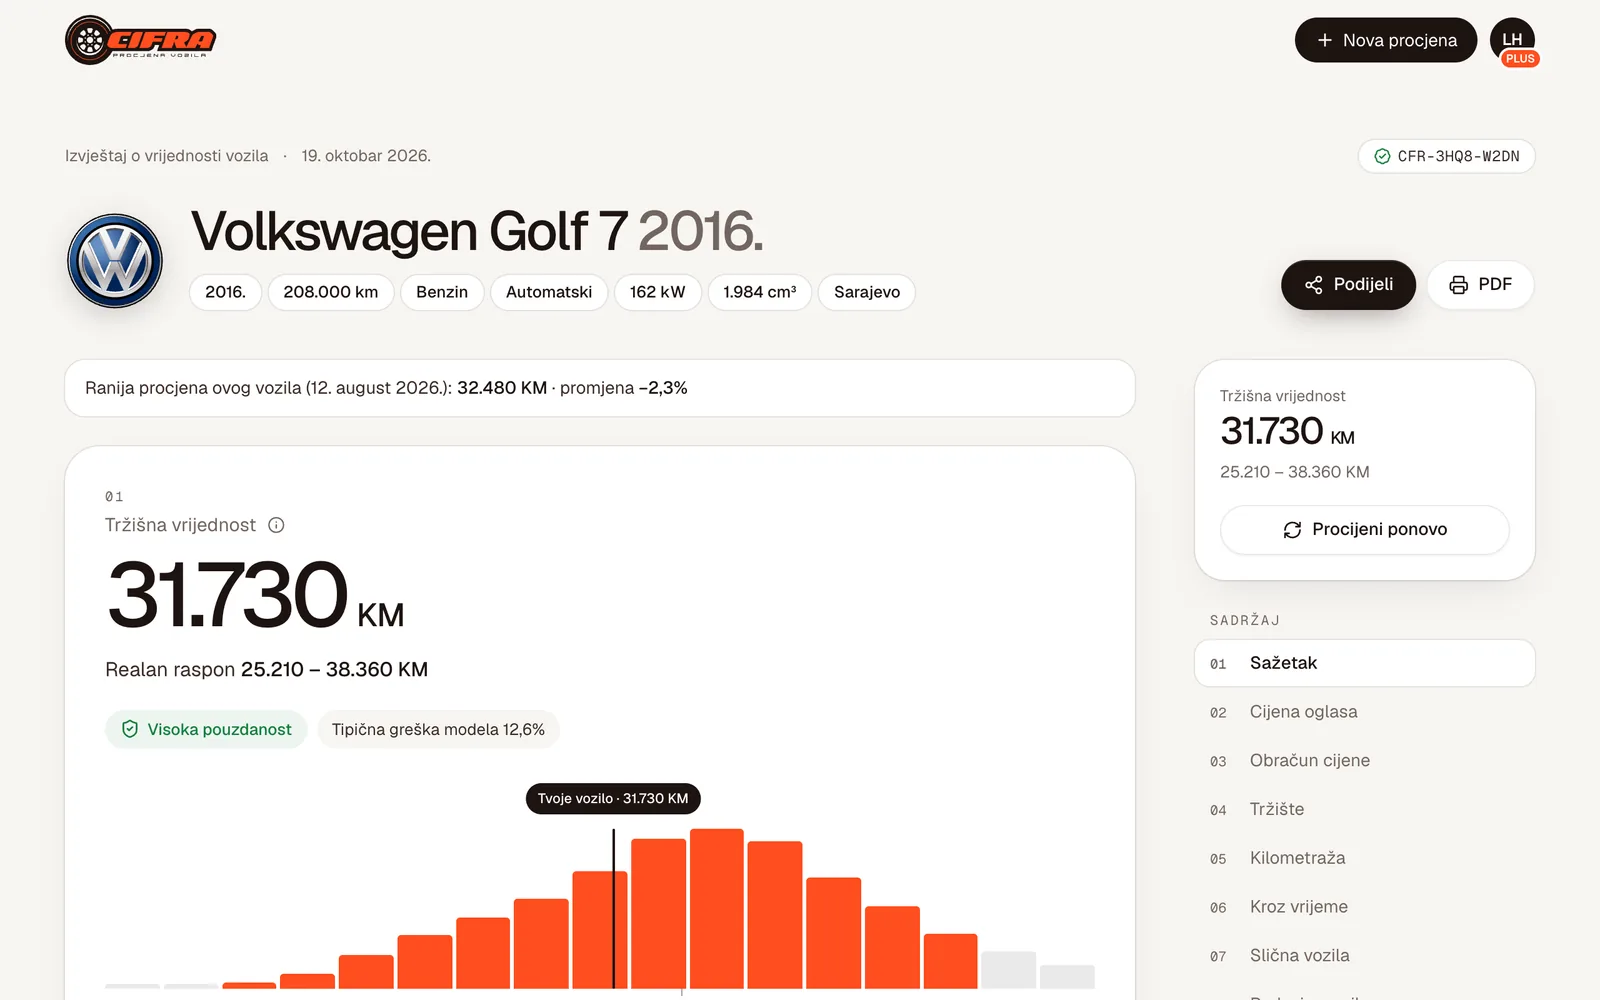The width and height of the screenshot is (1600, 1000).
Task: Start a new valuation with Nova procjena
Action: pyautogui.click(x=1385, y=40)
